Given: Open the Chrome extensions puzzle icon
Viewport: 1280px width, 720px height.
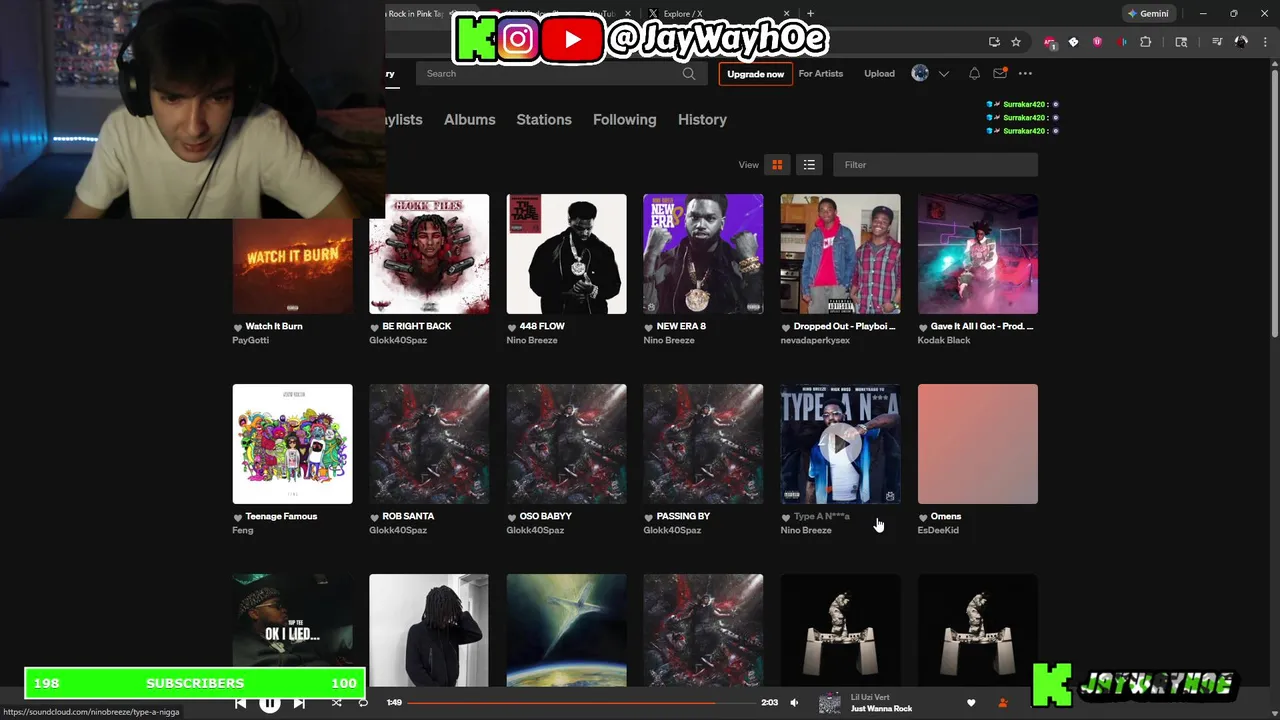Looking at the screenshot, I should tap(1146, 42).
